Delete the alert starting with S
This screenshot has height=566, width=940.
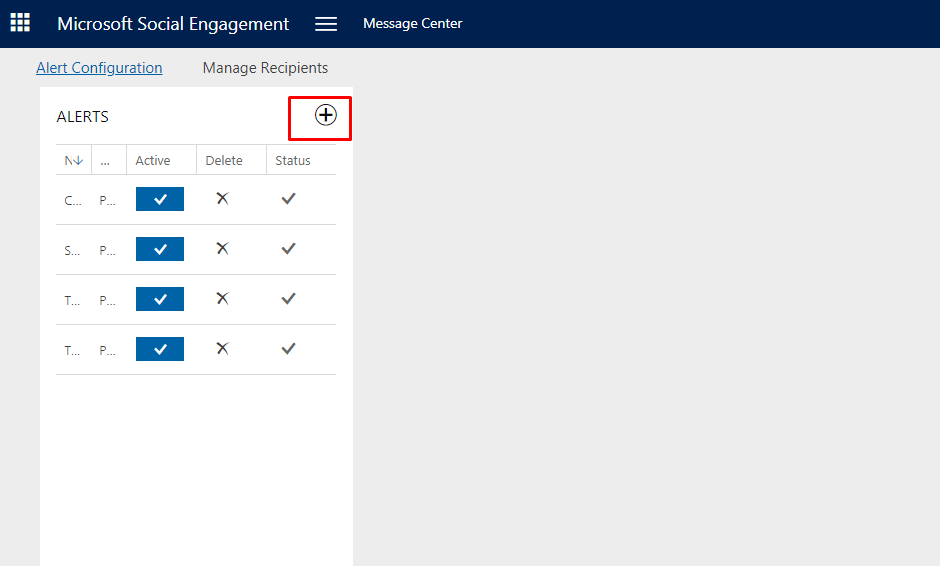(223, 248)
